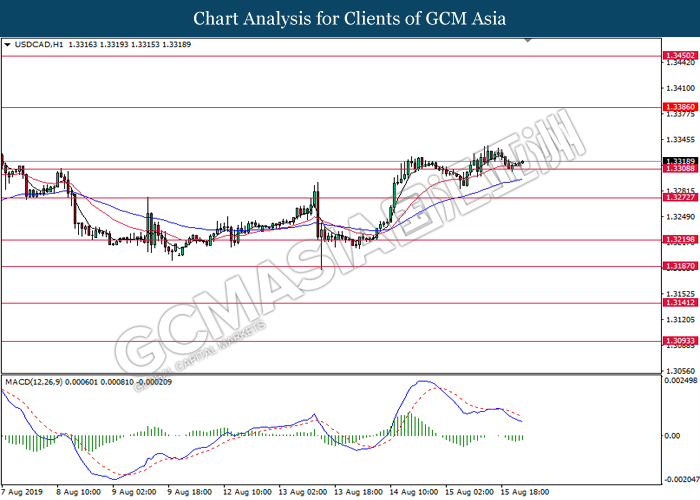Click the 1.31525 axis price value

680,294
